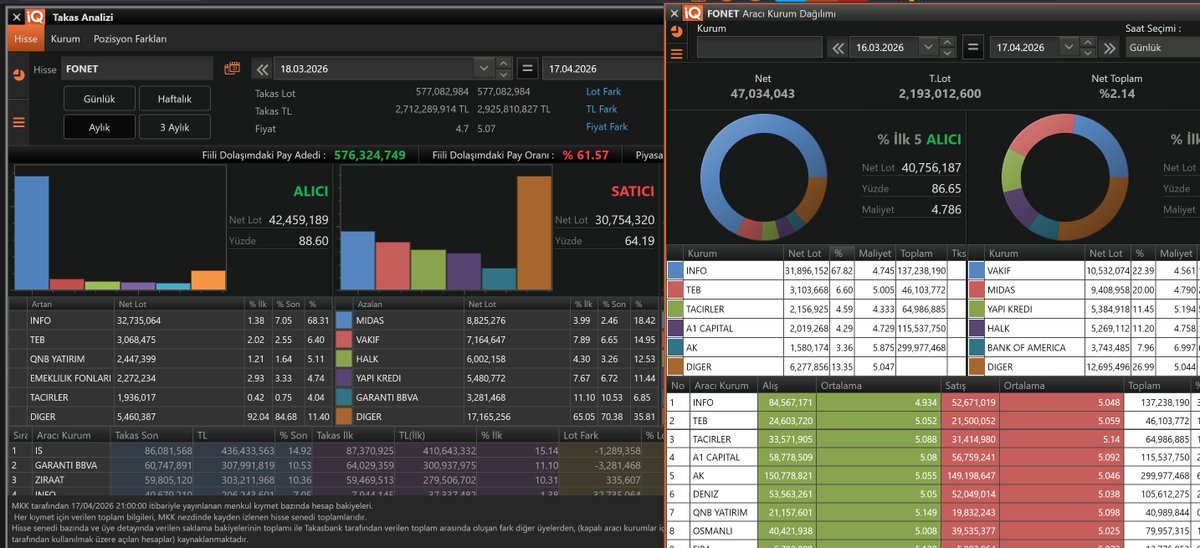Screen dimensions: 1200x548
Task: Select GARANTI BBVA row in Azalan table
Action: [497, 397]
